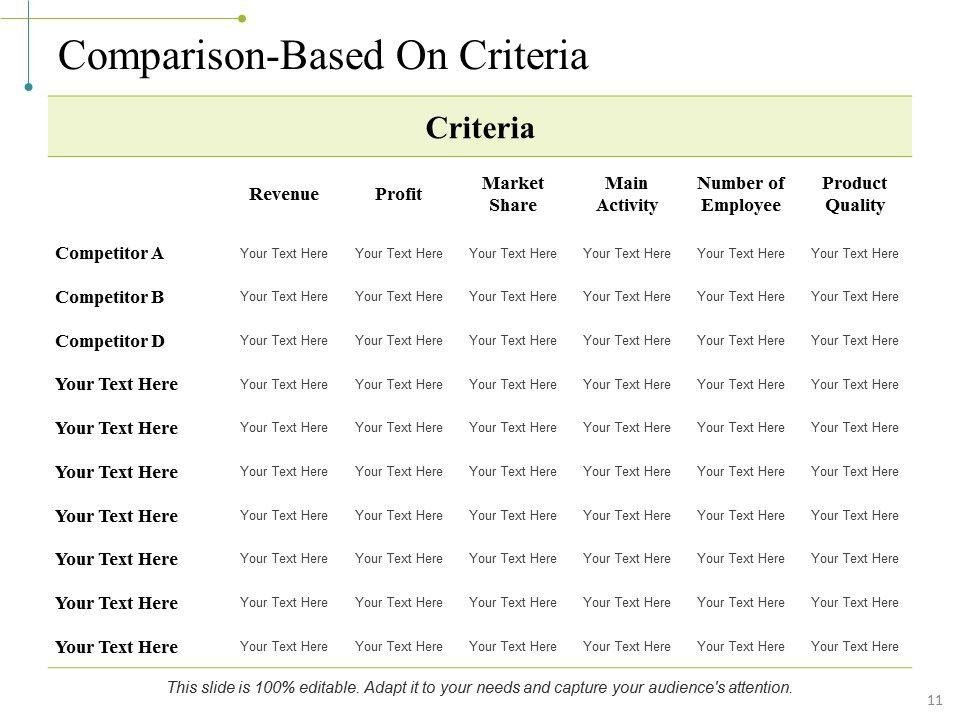
Task: Click Competitor D's Number of Employee cell
Action: pyautogui.click(x=741, y=341)
